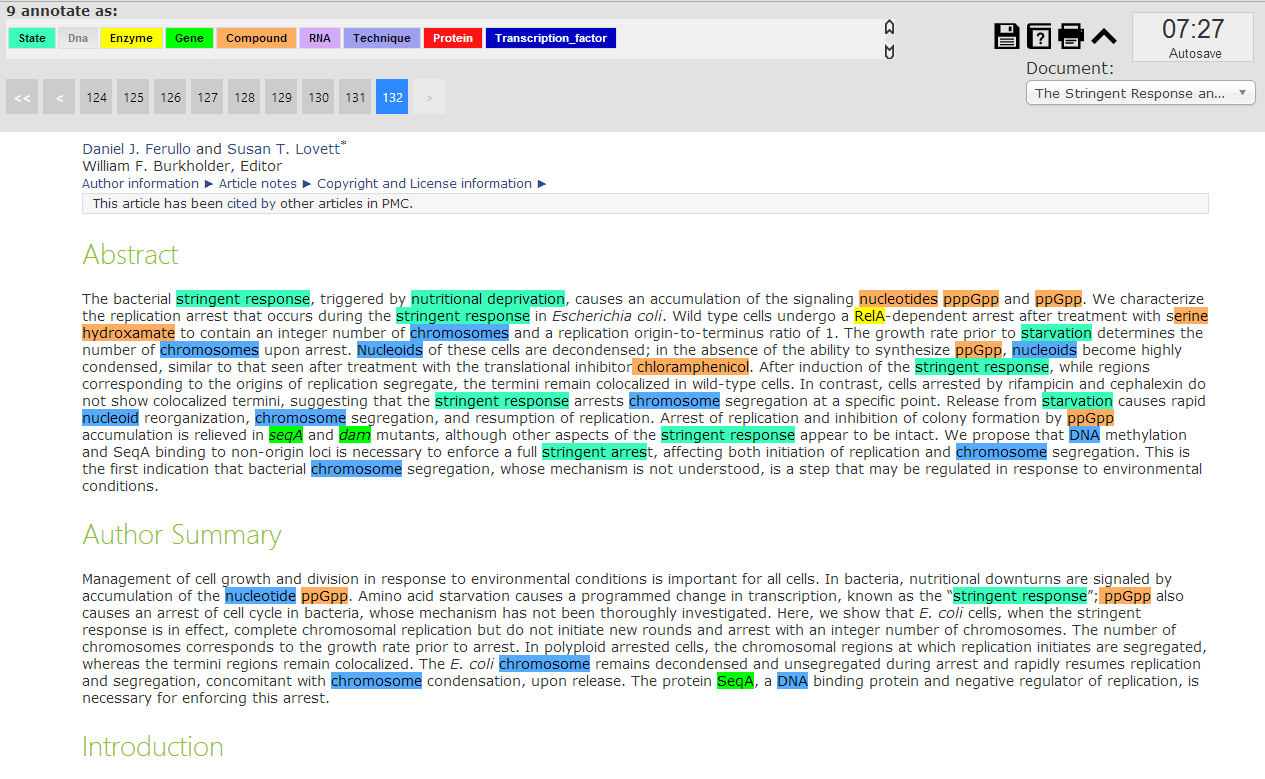Image resolution: width=1265 pixels, height=779 pixels.
Task: Open page 126
Action: tap(170, 97)
